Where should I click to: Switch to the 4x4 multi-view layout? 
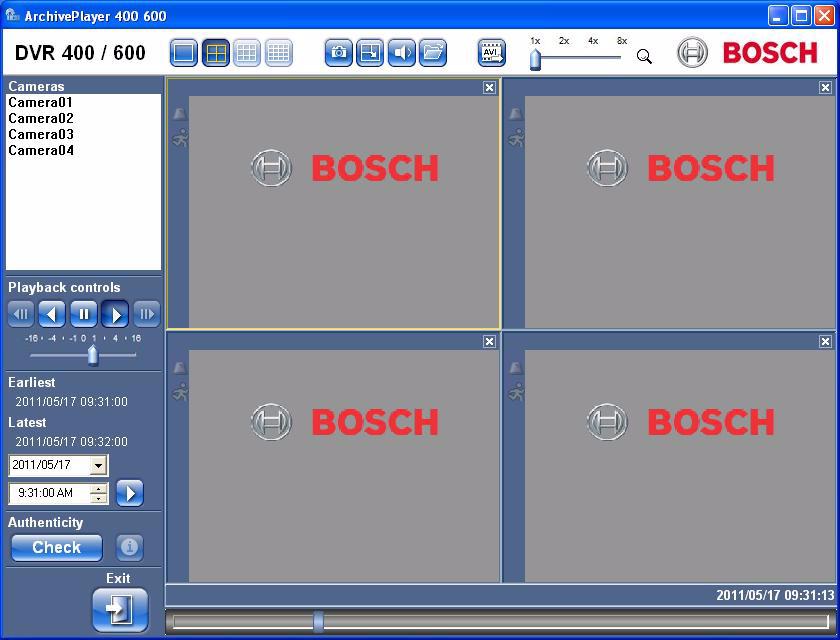(279, 53)
